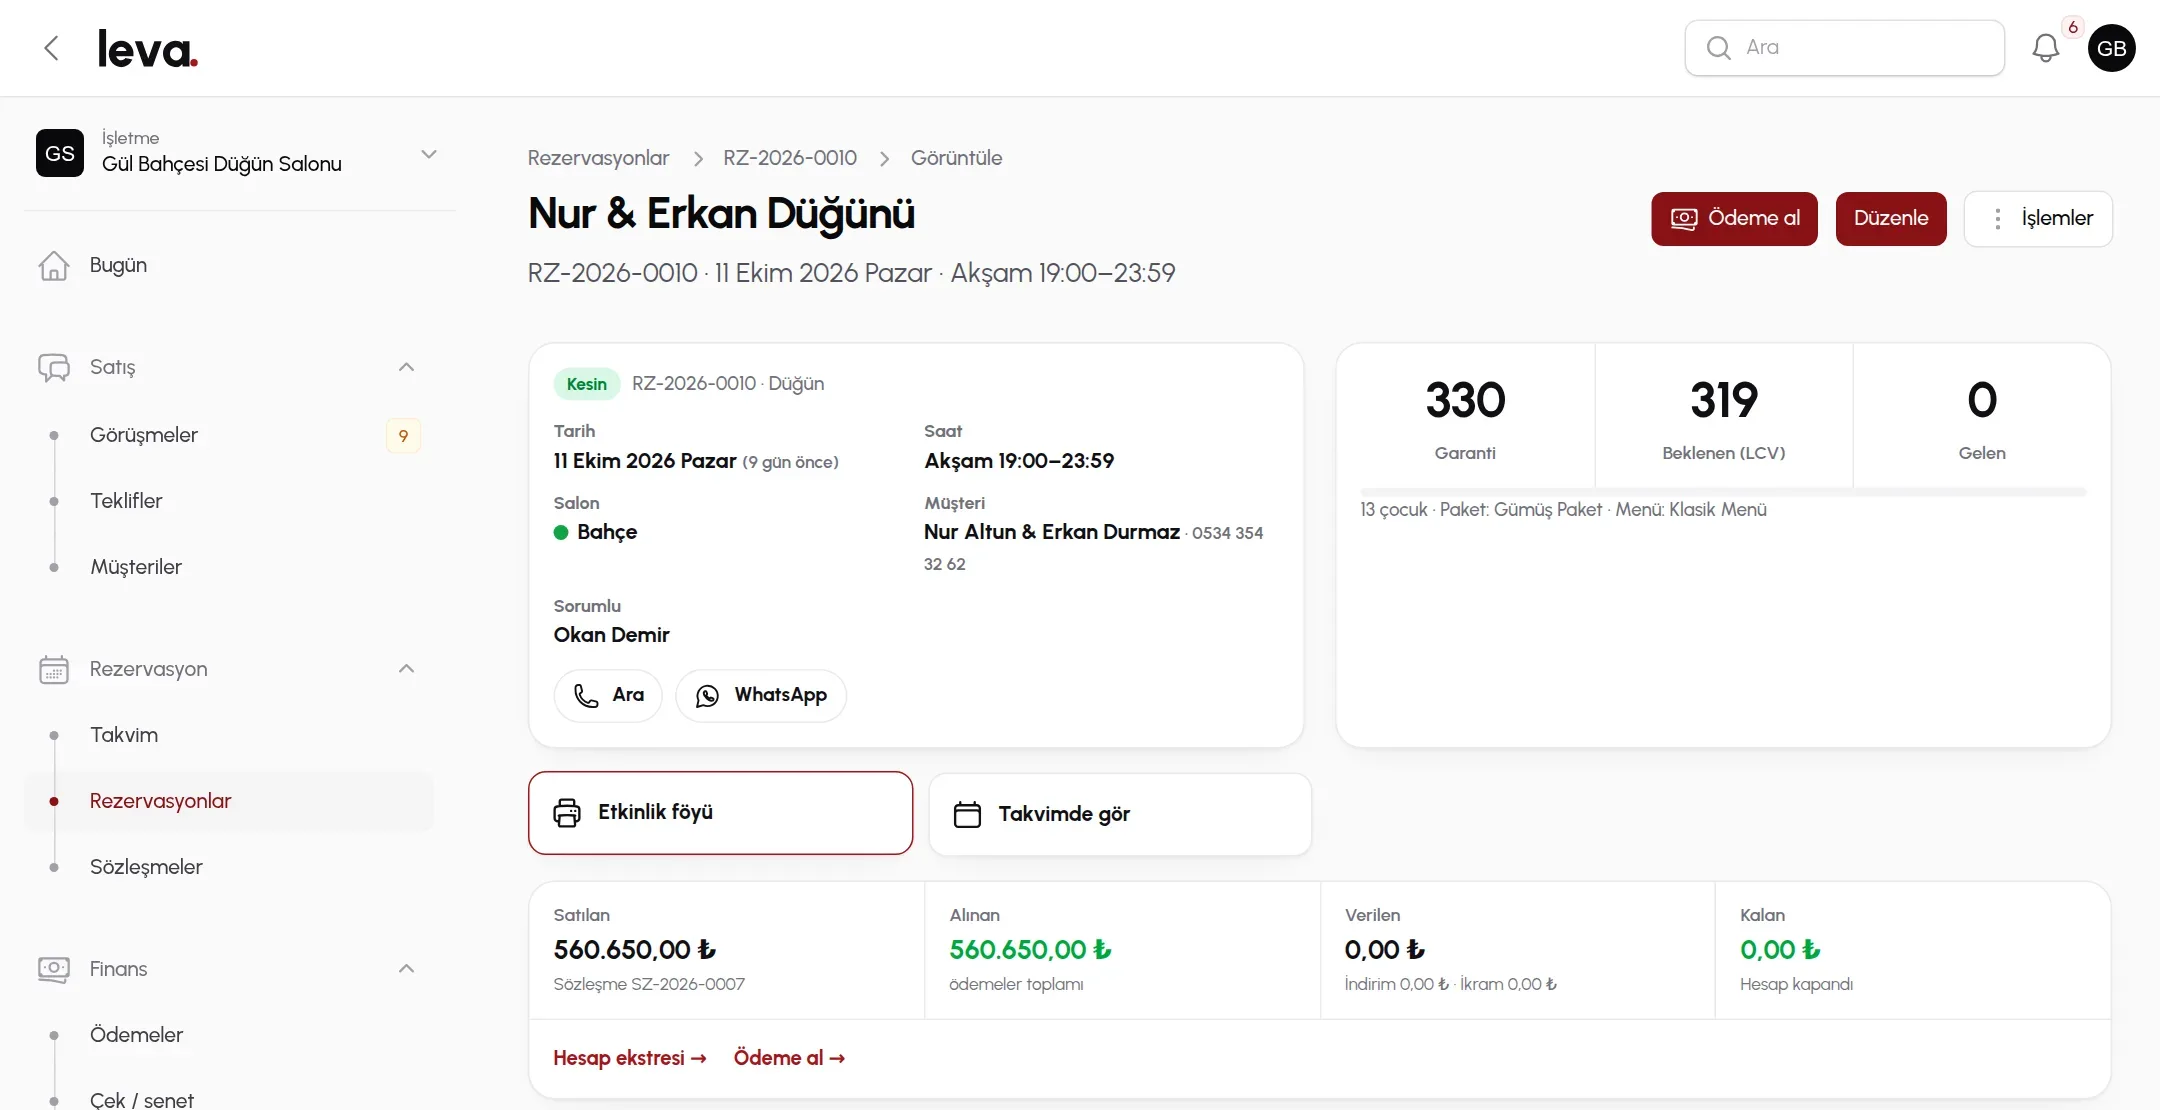Click the search magnifier icon
The height and width of the screenshot is (1110, 2160).
point(1718,48)
